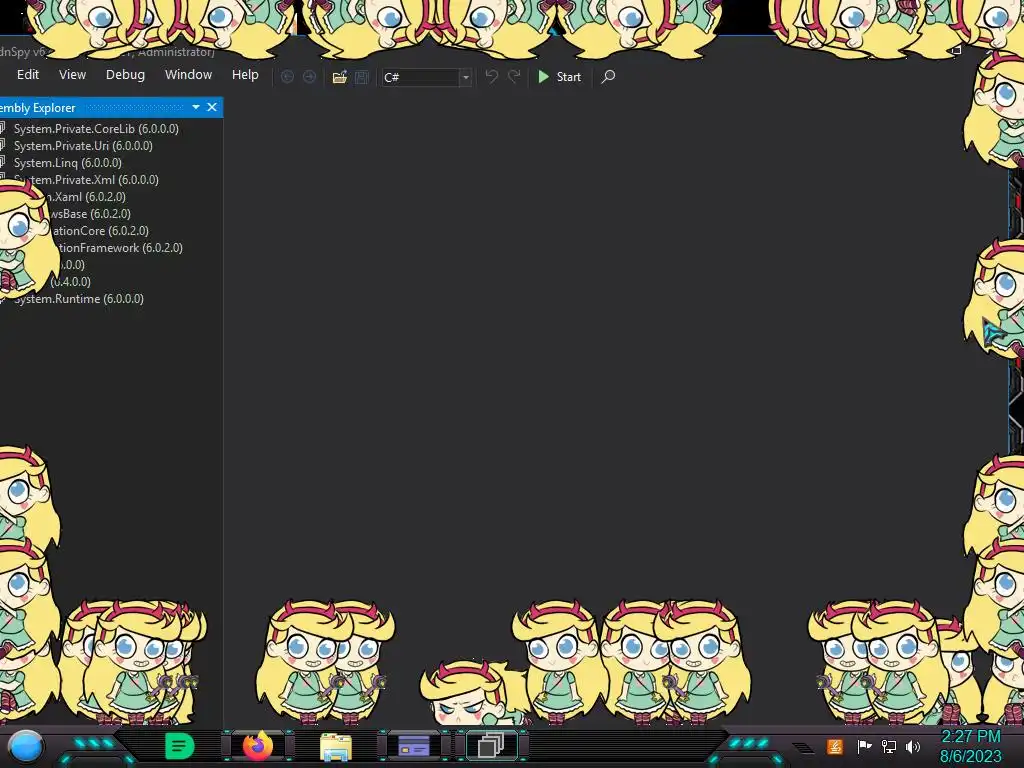Select the ationCore (6.0.2.0) assembly row
This screenshot has height=768, width=1024.
100,231
